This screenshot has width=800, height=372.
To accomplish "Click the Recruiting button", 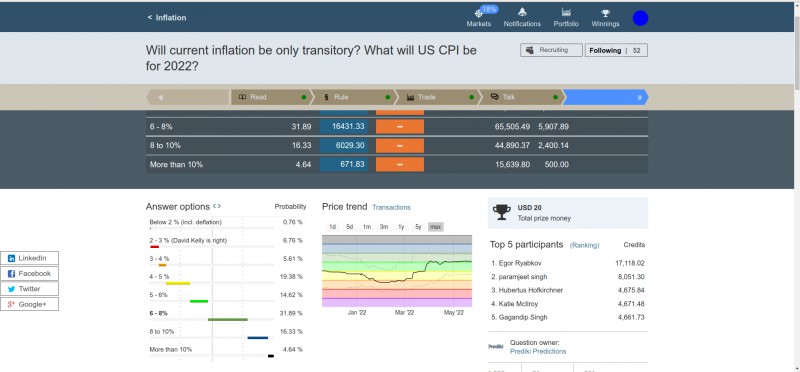I will pos(551,50).
